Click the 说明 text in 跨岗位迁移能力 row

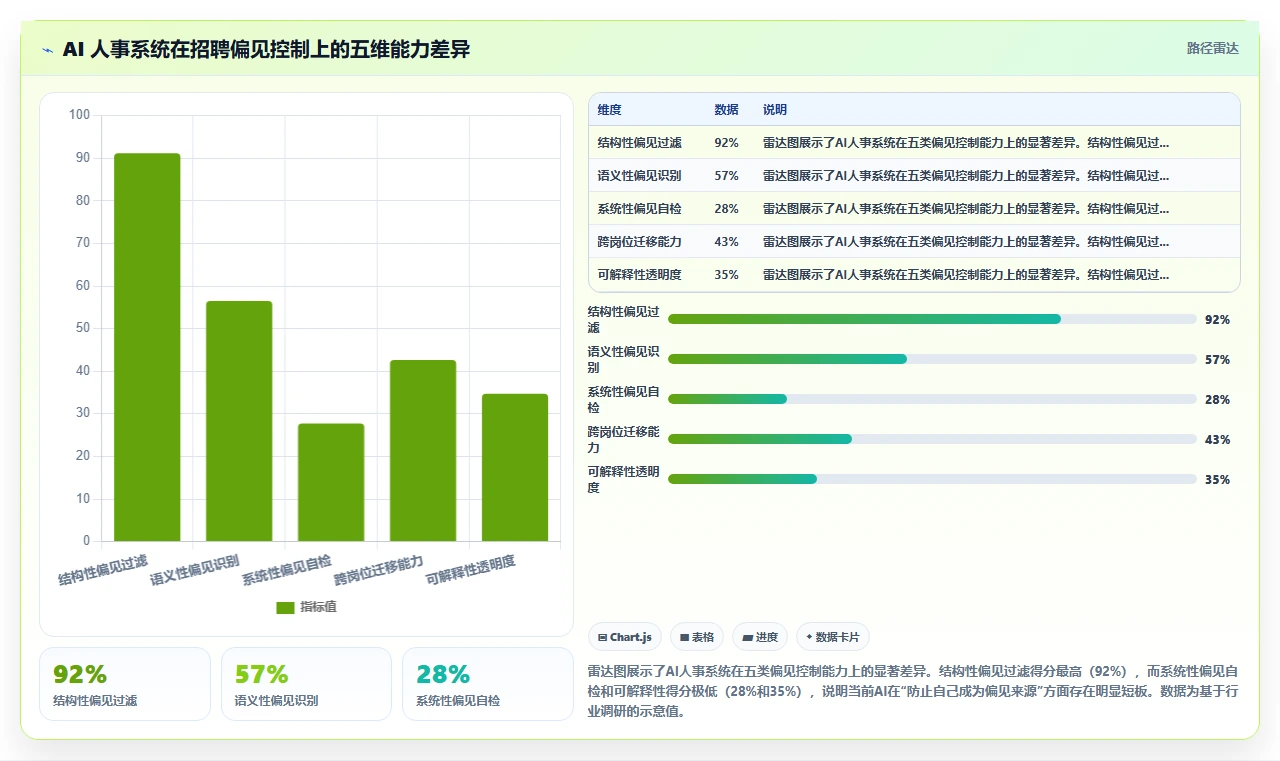[x=966, y=242]
